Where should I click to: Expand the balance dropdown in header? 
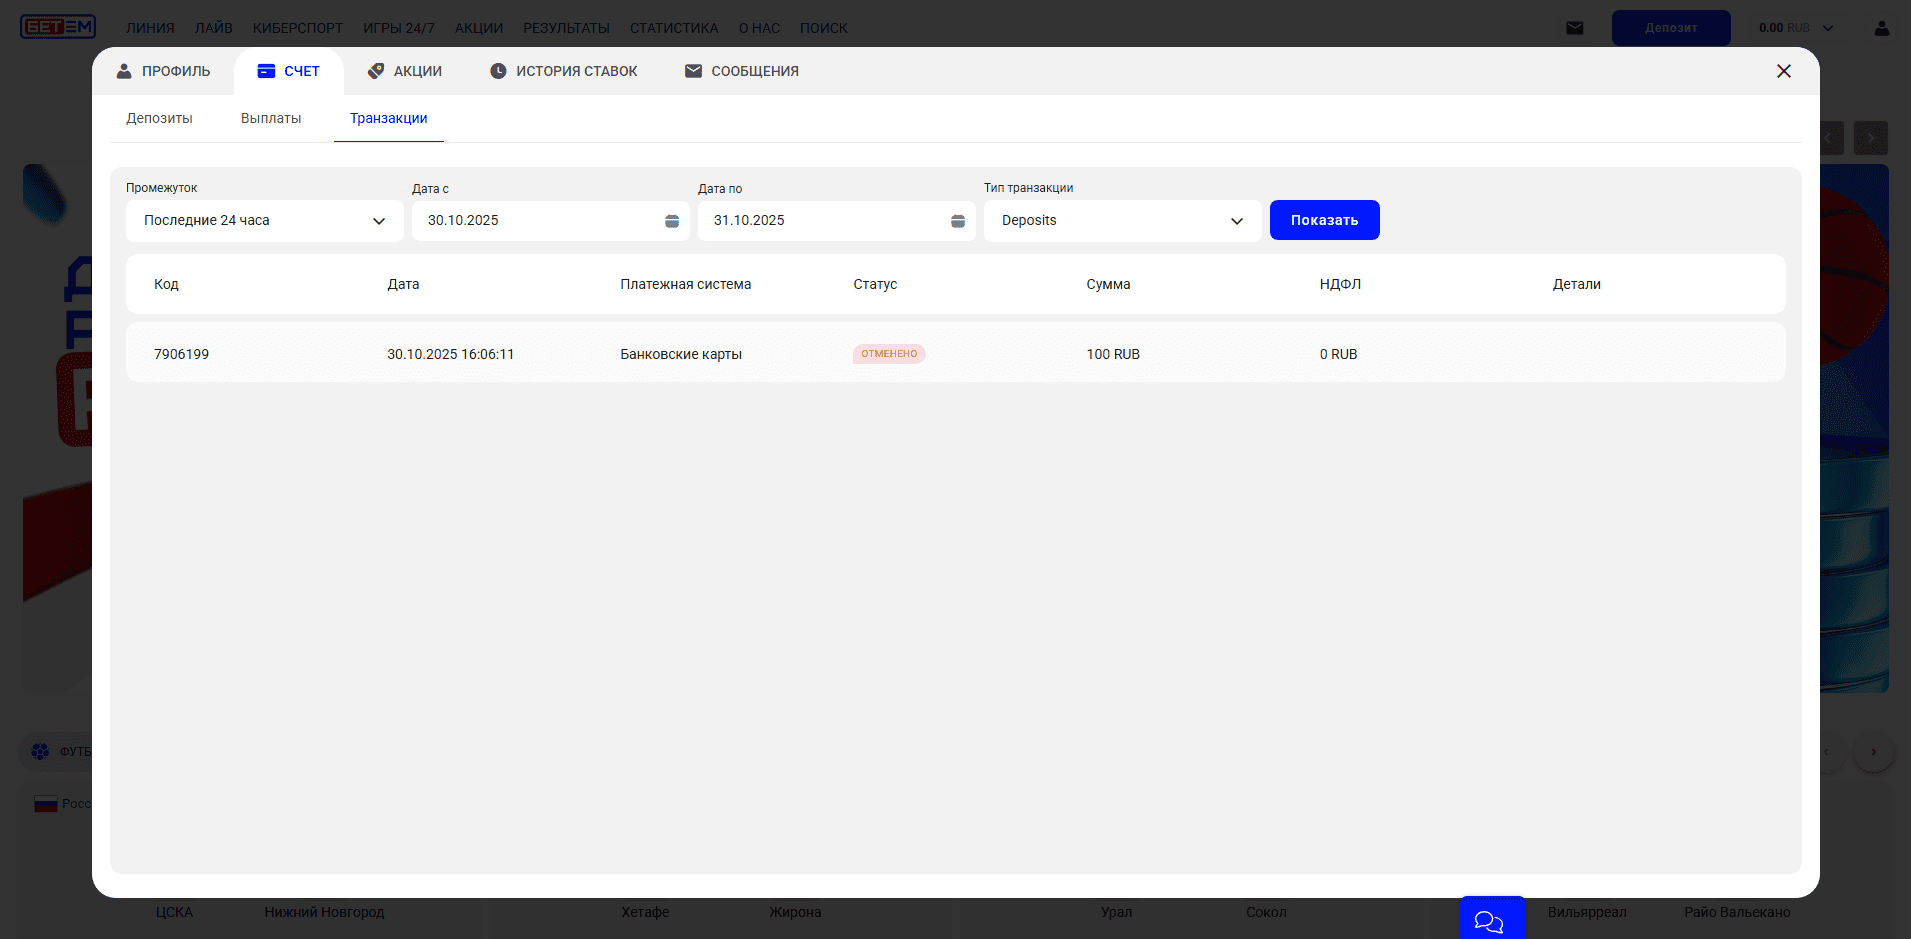(1828, 28)
